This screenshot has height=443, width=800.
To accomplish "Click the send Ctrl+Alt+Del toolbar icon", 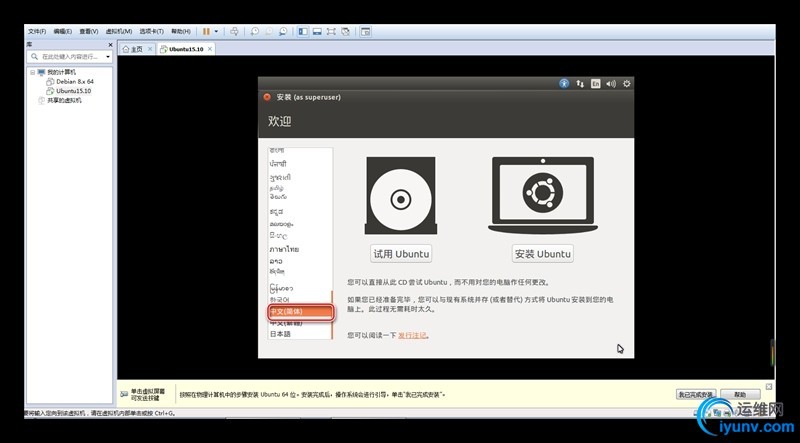I will 234,32.
